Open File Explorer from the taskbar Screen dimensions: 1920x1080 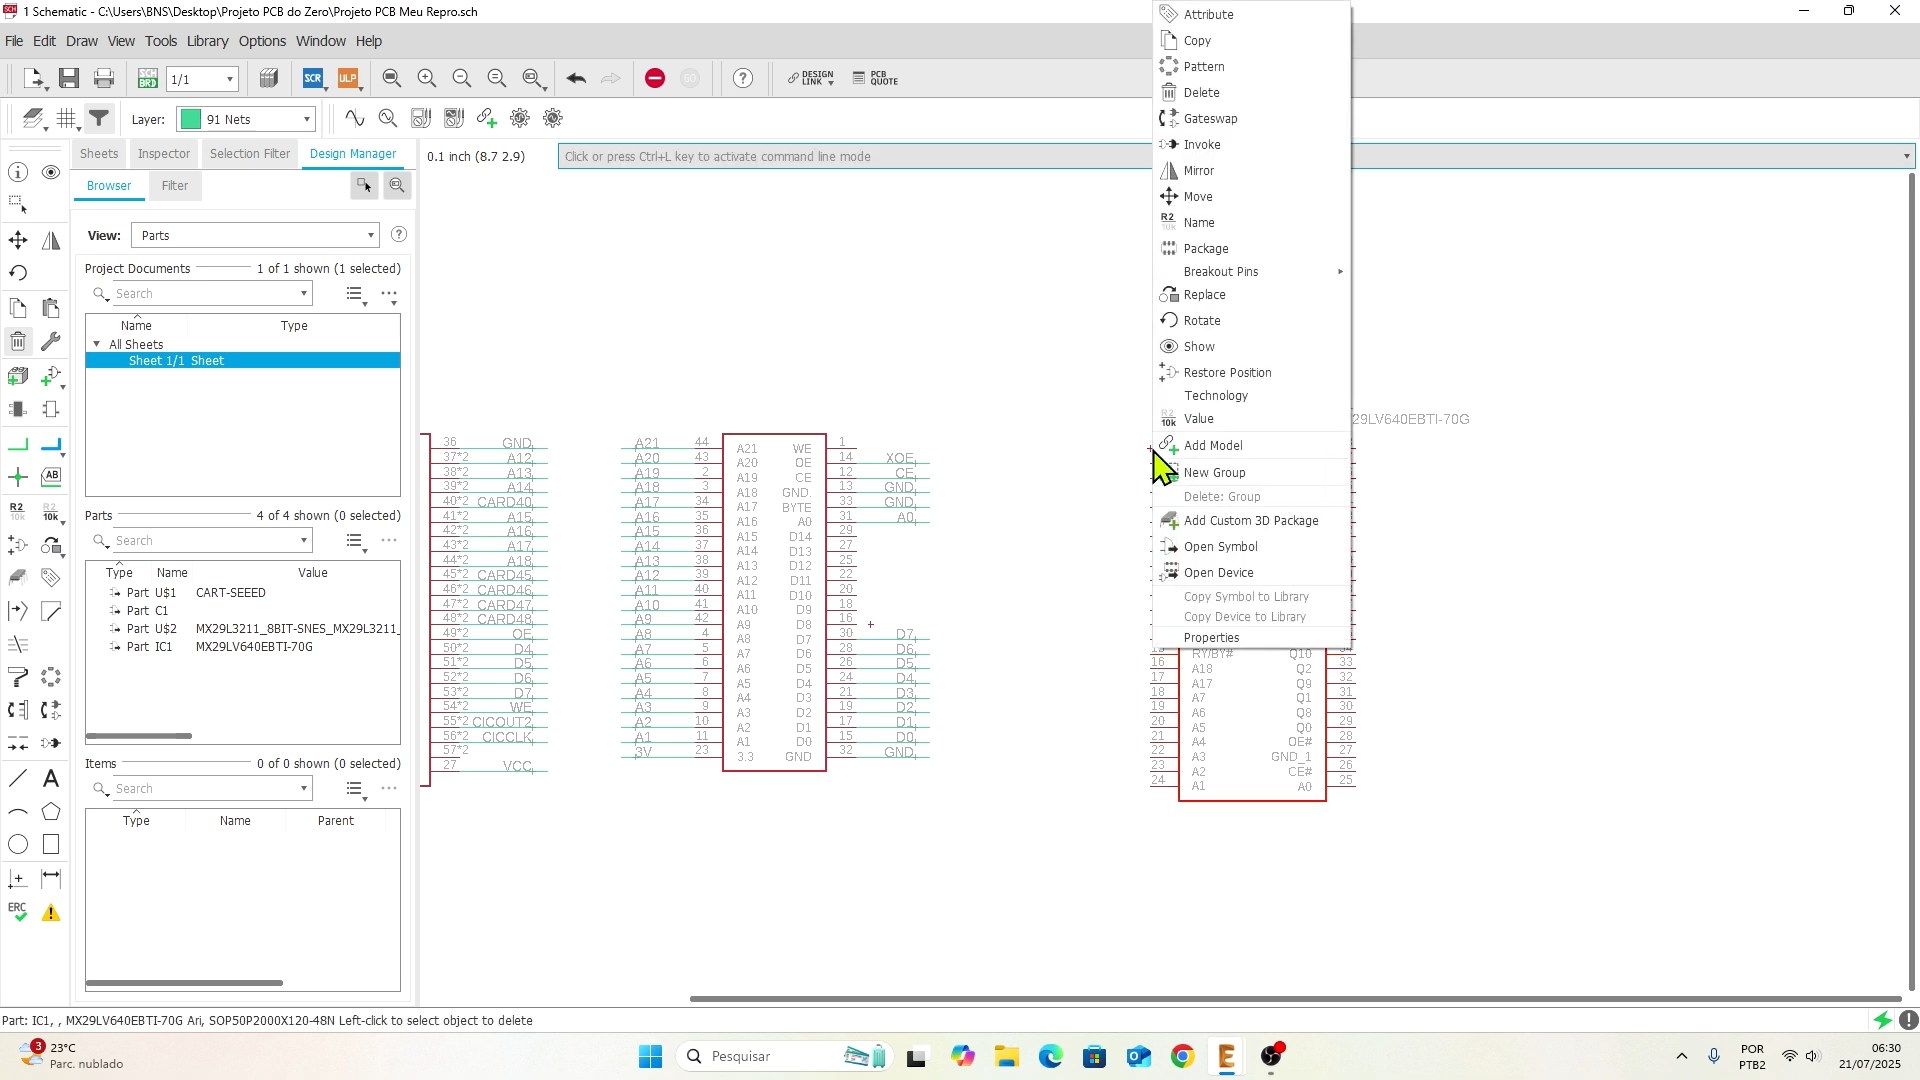click(1006, 1057)
